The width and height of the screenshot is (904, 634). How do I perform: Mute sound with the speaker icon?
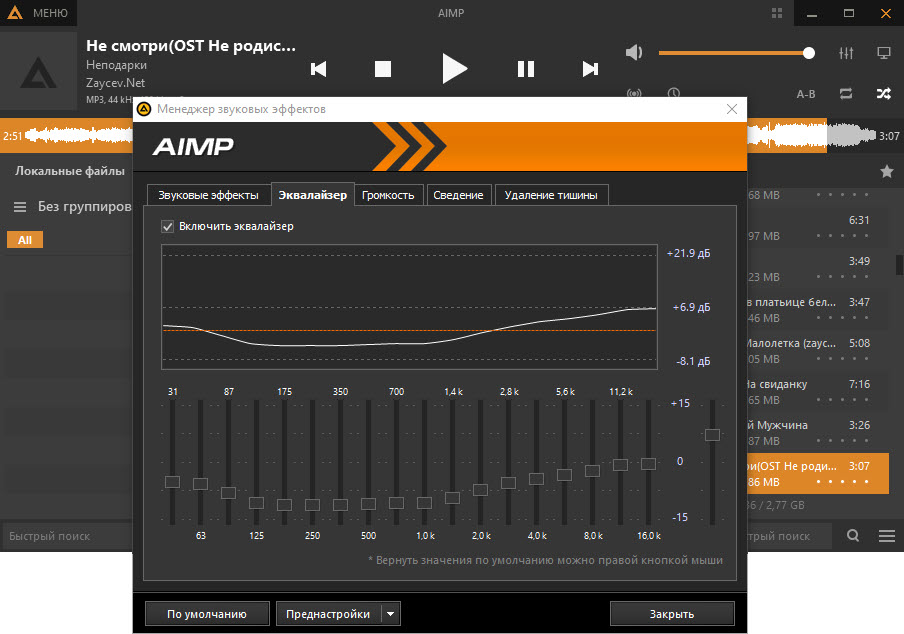point(634,53)
